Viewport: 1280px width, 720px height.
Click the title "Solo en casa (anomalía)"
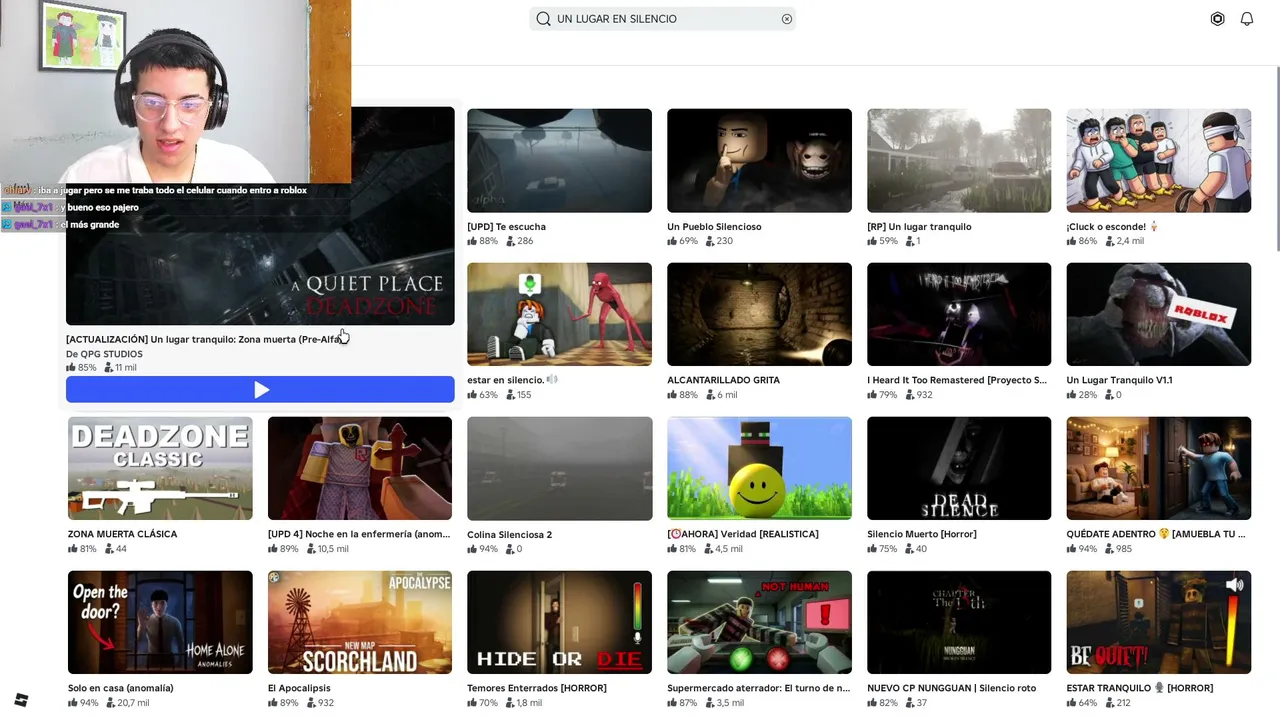pyautogui.click(x=121, y=688)
